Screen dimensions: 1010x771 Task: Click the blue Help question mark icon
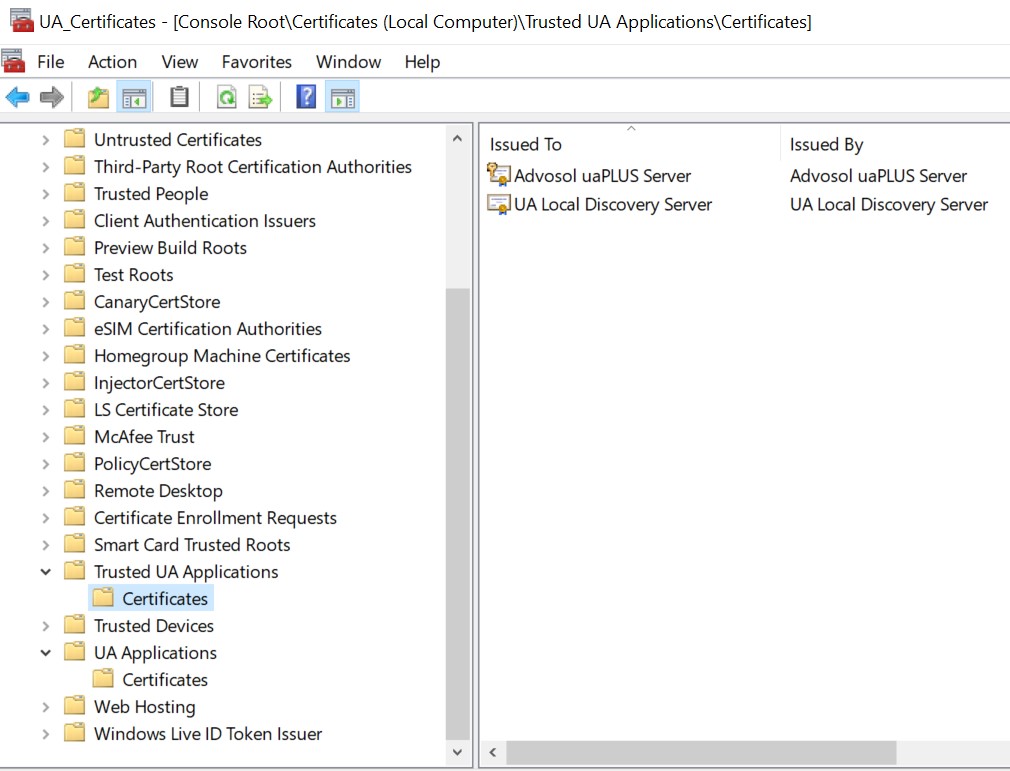[306, 97]
